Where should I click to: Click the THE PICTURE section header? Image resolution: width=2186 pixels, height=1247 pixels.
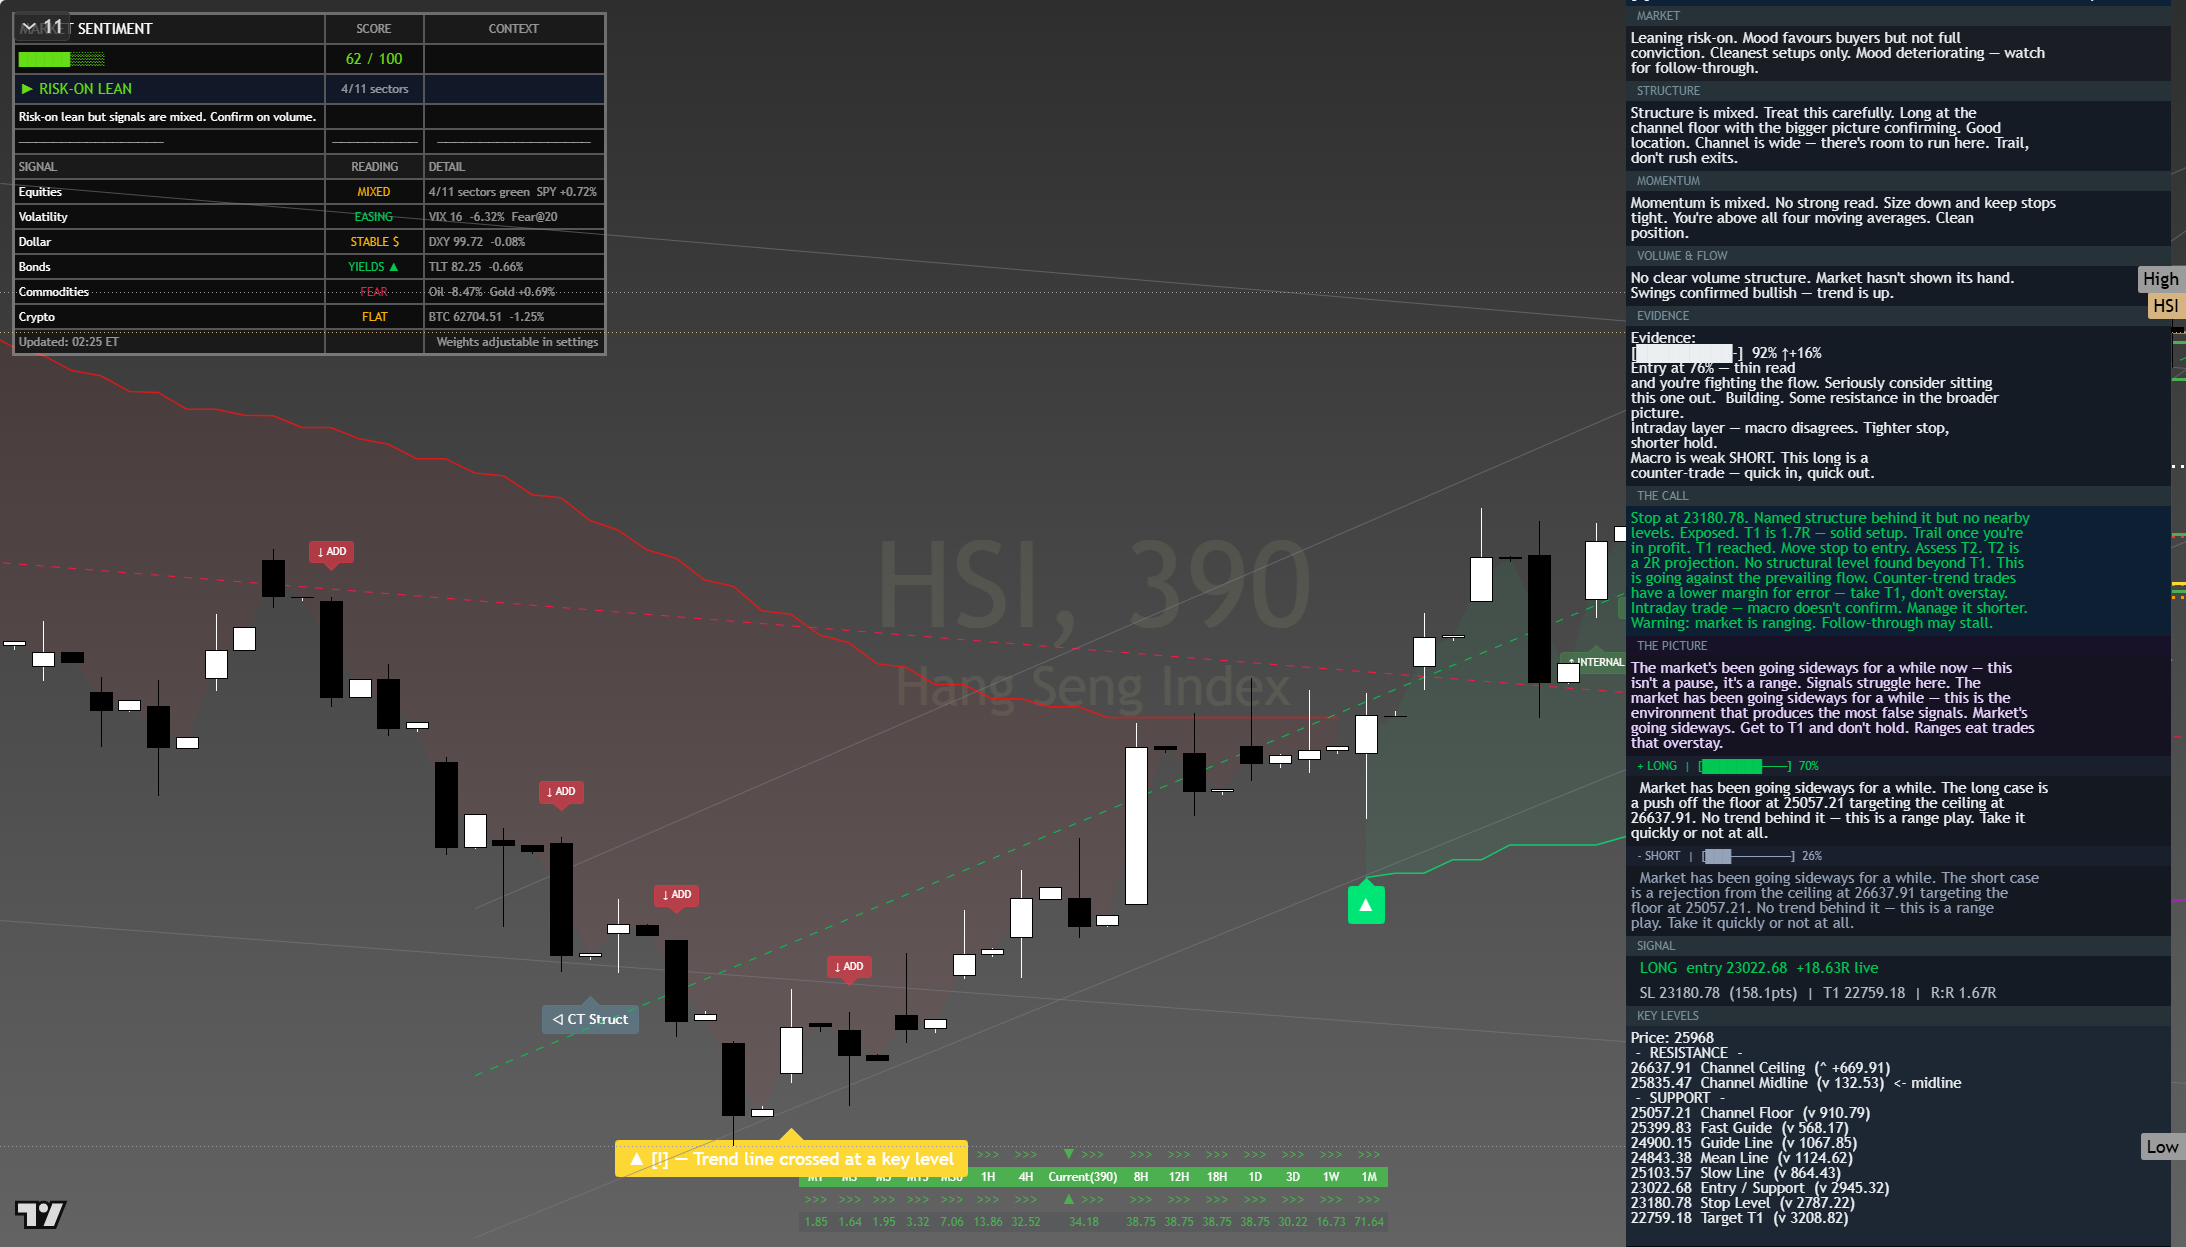(1898, 646)
